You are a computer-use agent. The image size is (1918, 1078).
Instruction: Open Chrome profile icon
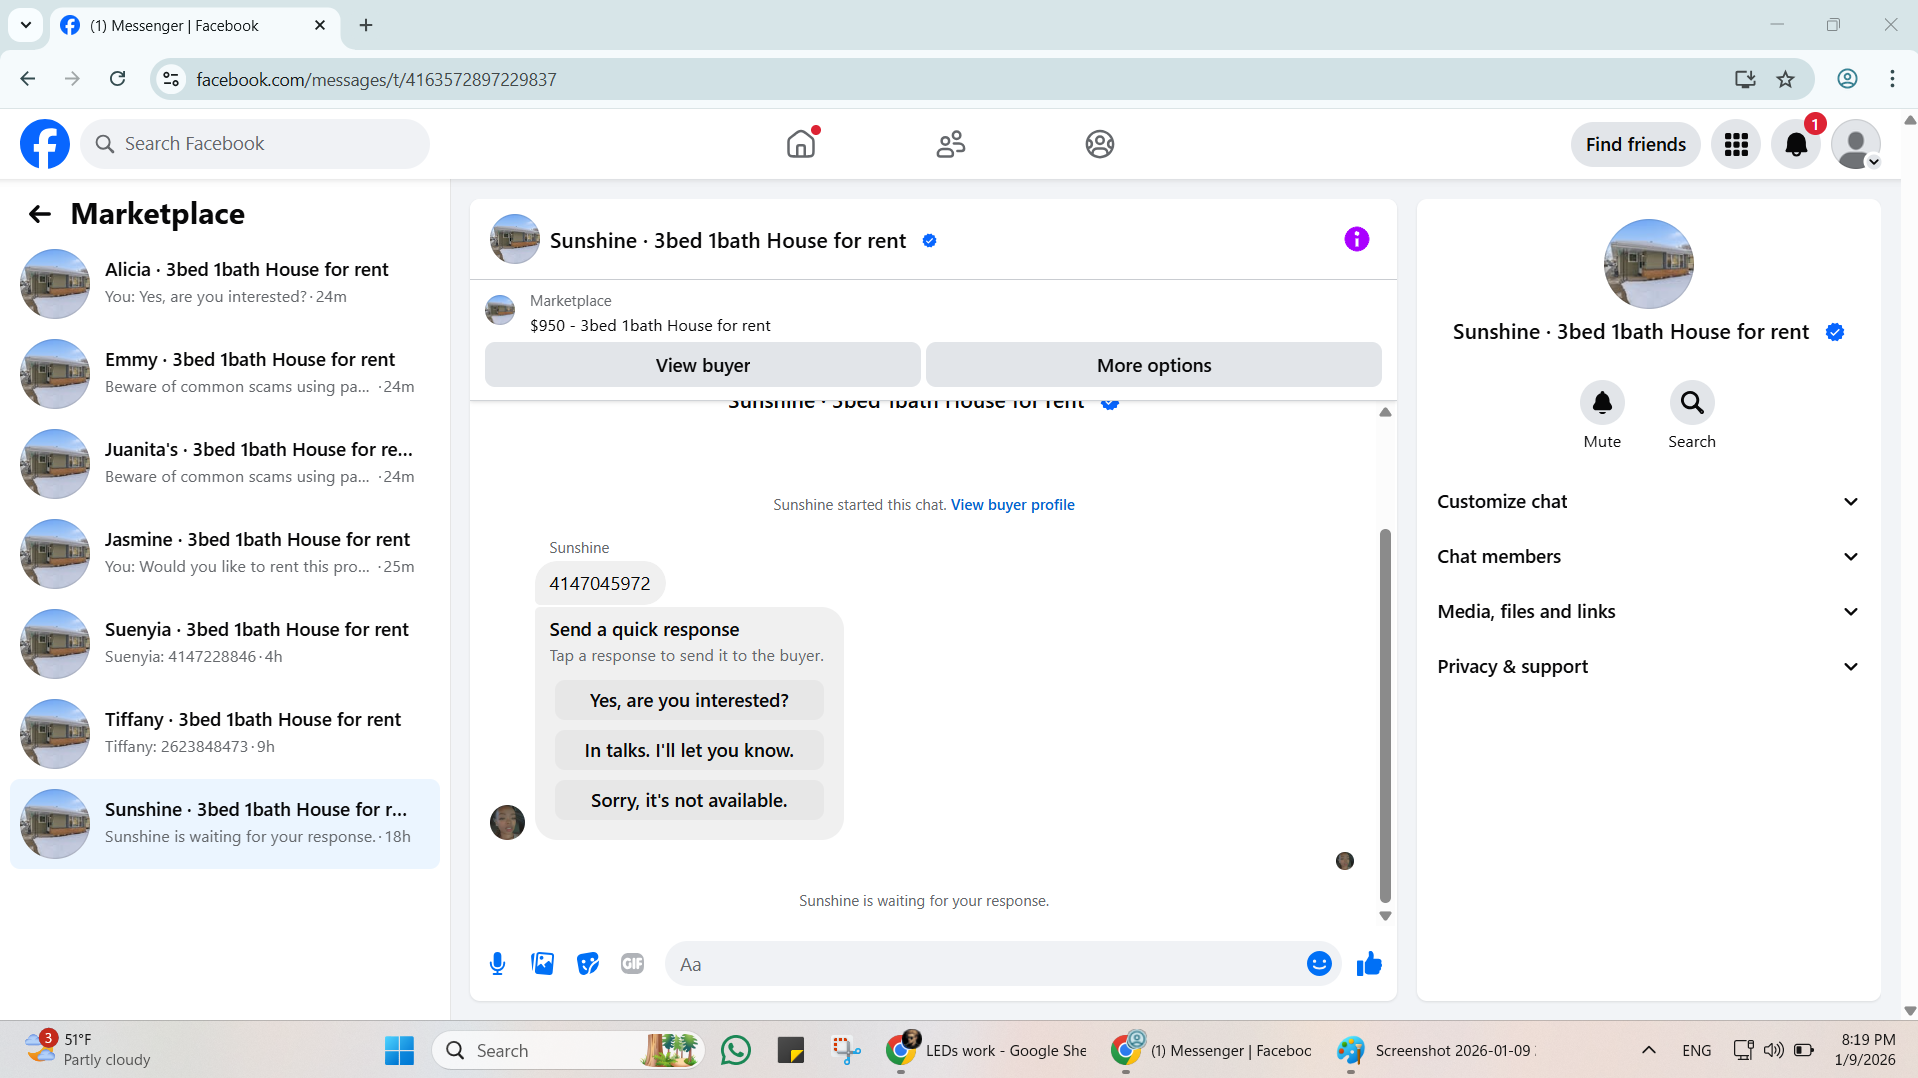click(x=1847, y=79)
